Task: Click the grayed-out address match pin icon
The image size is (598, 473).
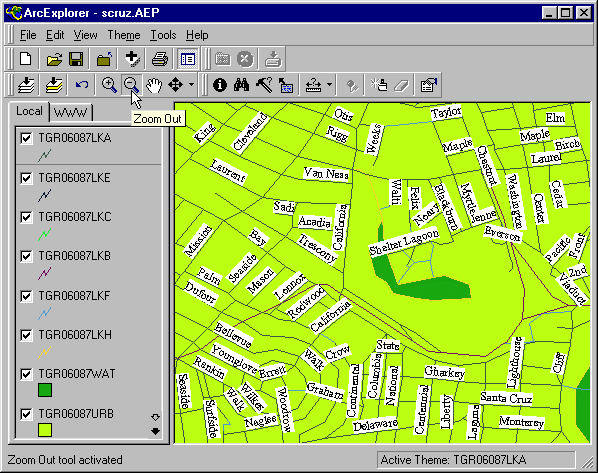Action: coord(352,85)
